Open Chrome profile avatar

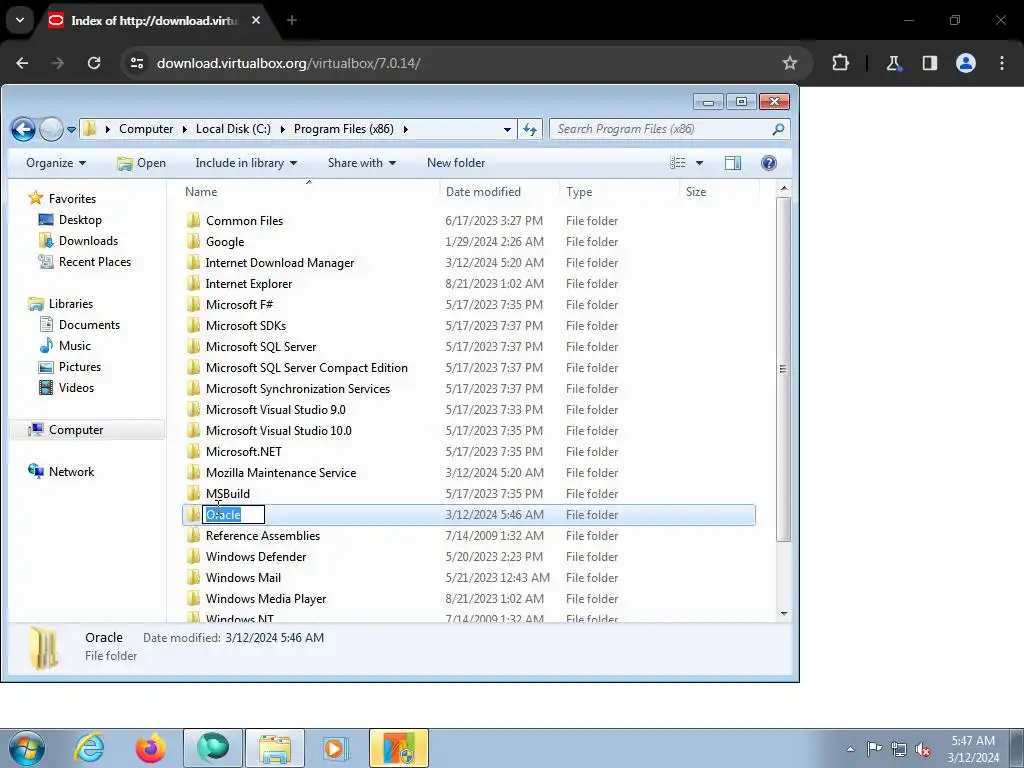coord(966,63)
